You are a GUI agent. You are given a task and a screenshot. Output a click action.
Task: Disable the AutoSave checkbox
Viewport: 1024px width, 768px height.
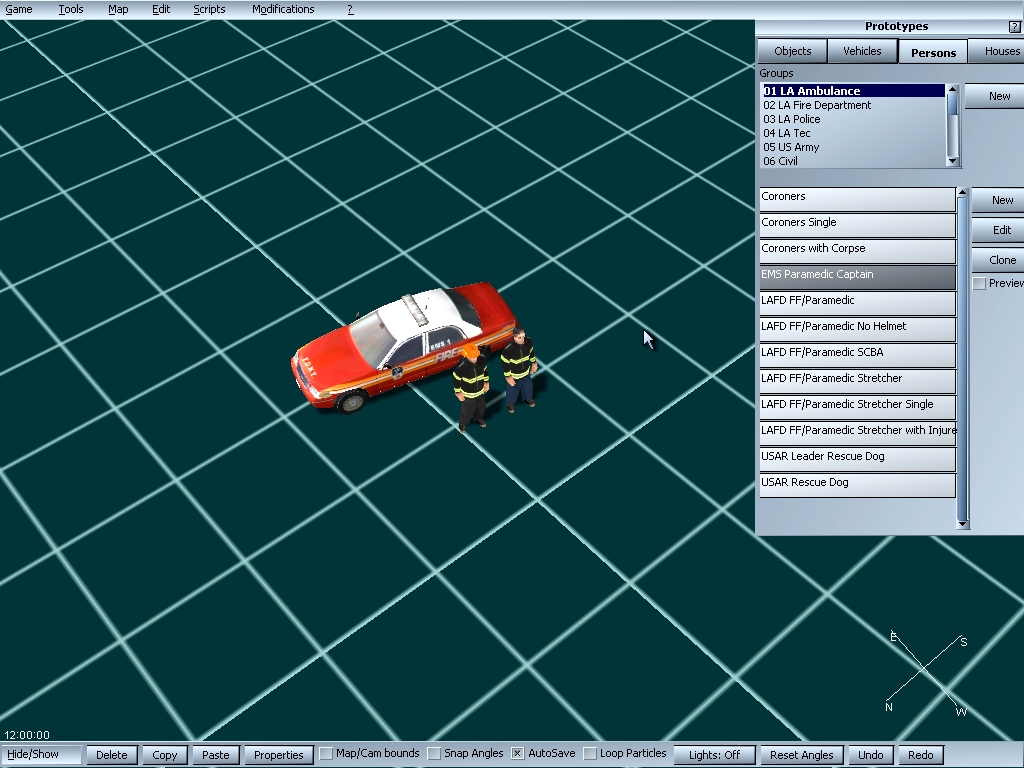click(x=517, y=754)
